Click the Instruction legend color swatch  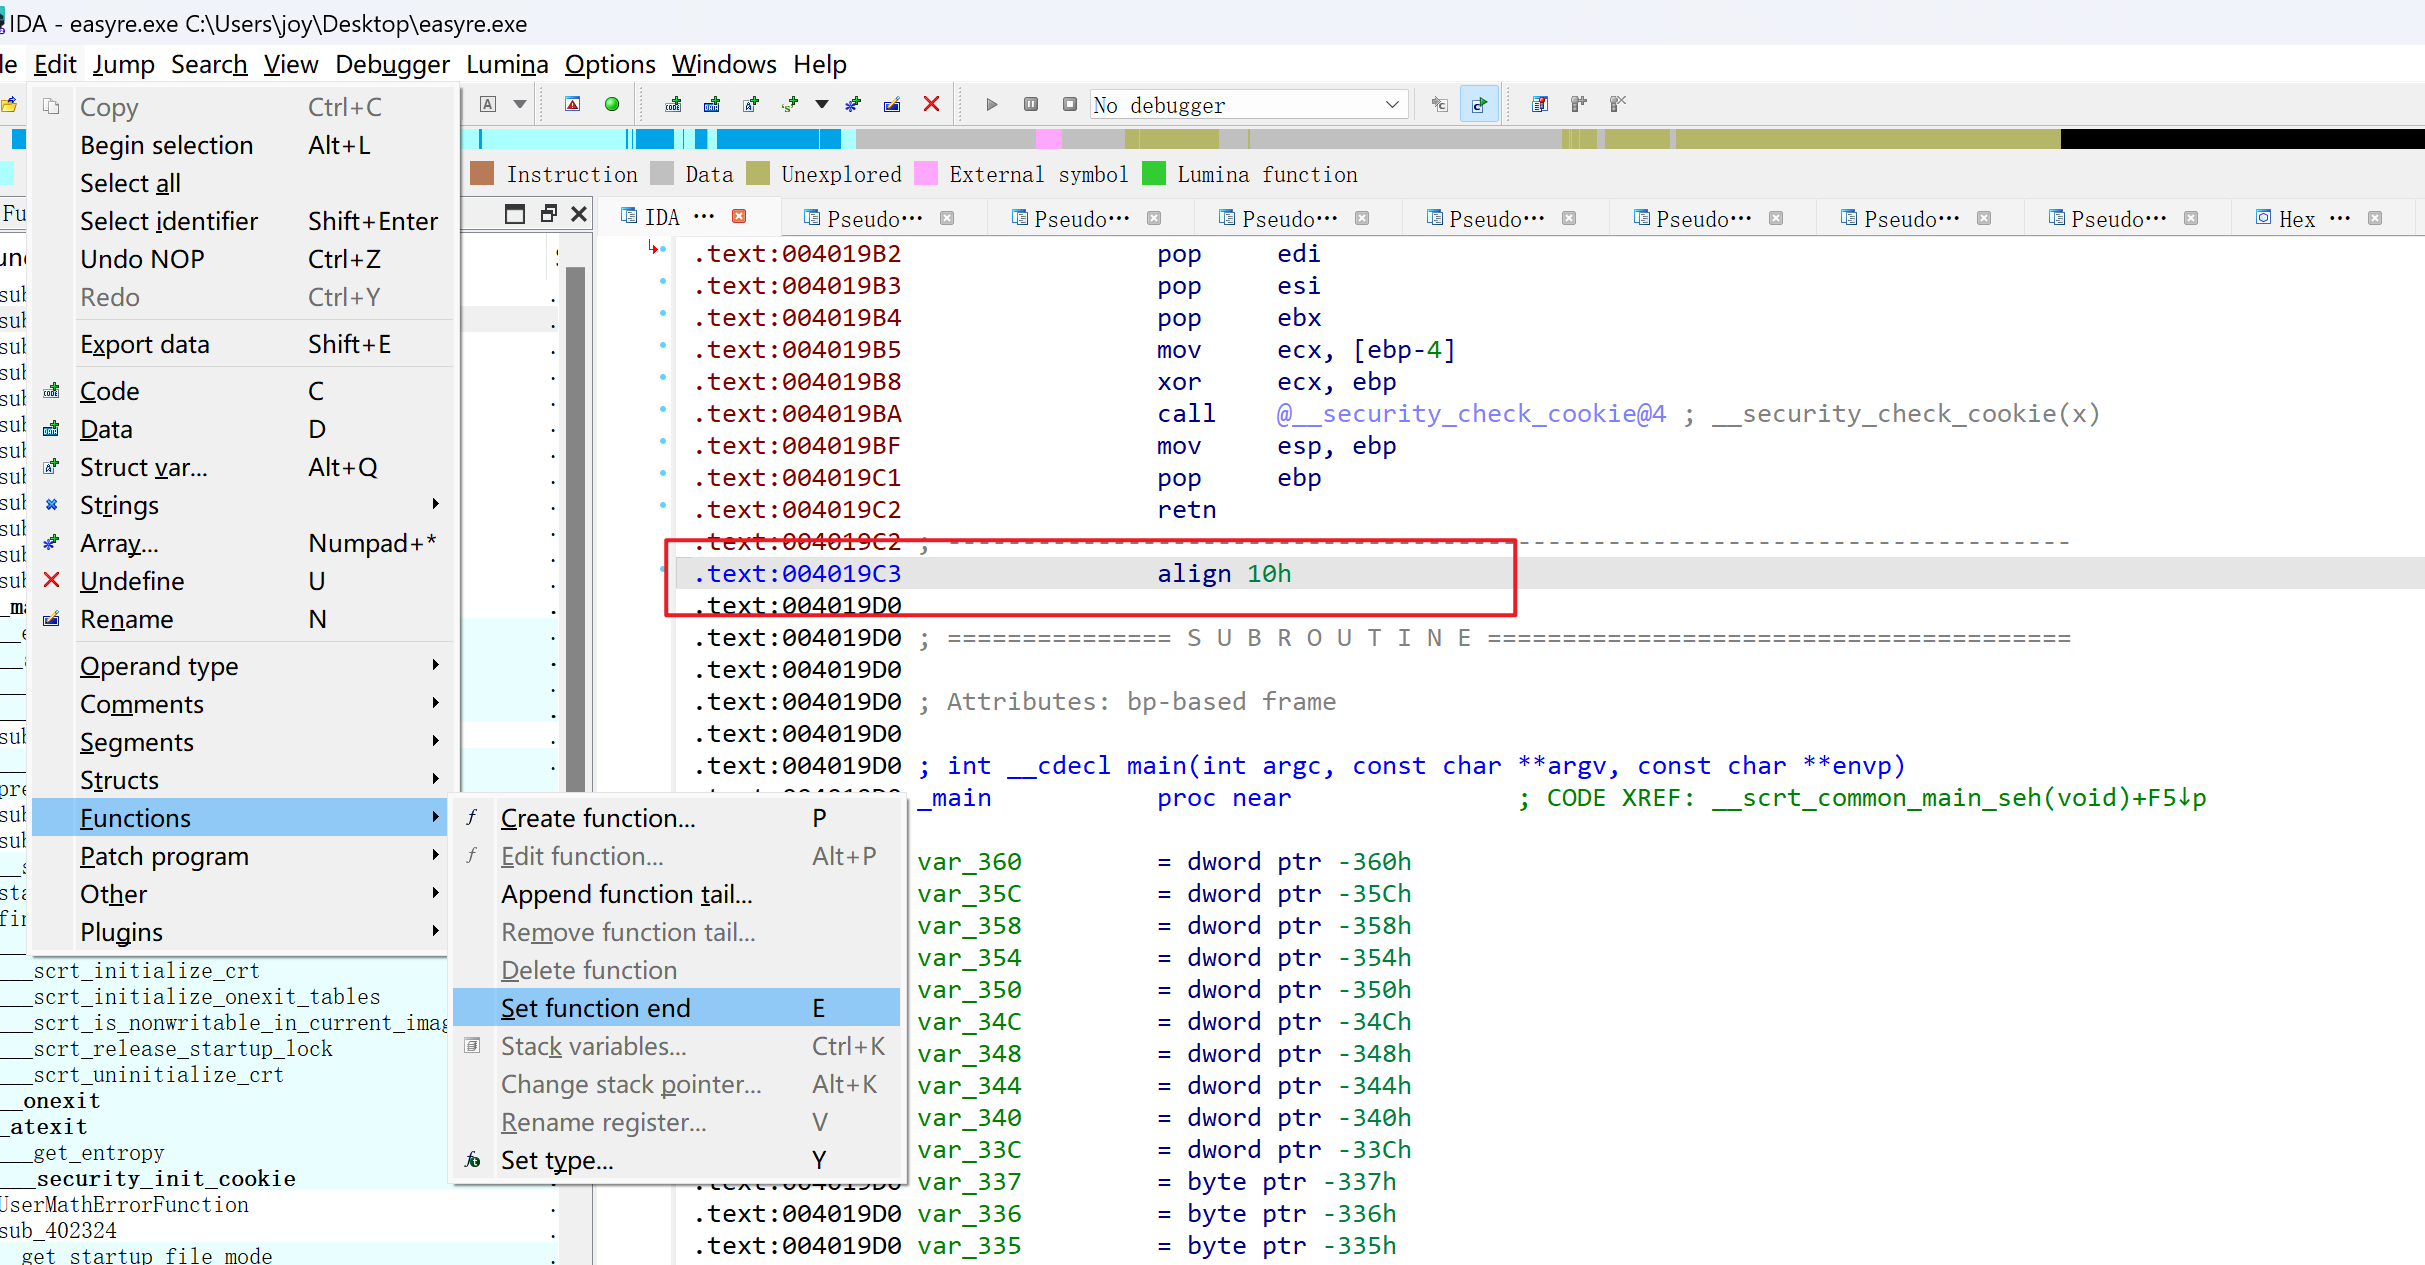click(482, 173)
